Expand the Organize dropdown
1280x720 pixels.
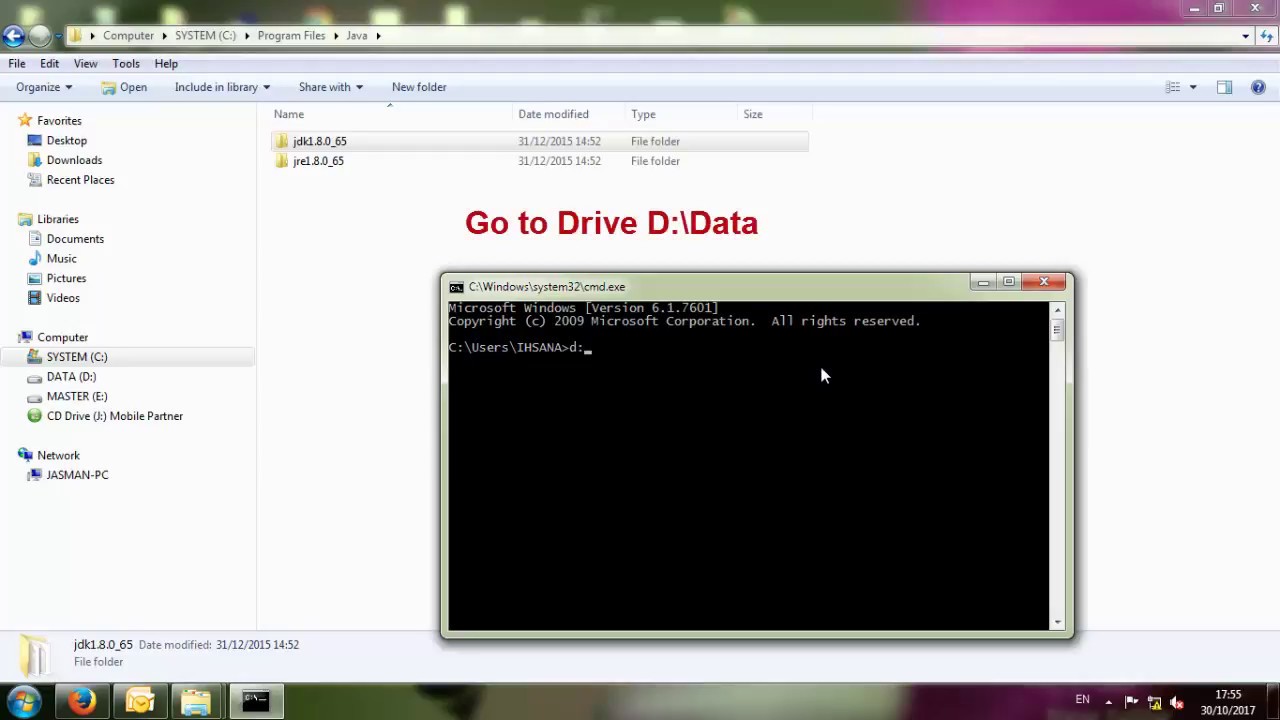44,87
